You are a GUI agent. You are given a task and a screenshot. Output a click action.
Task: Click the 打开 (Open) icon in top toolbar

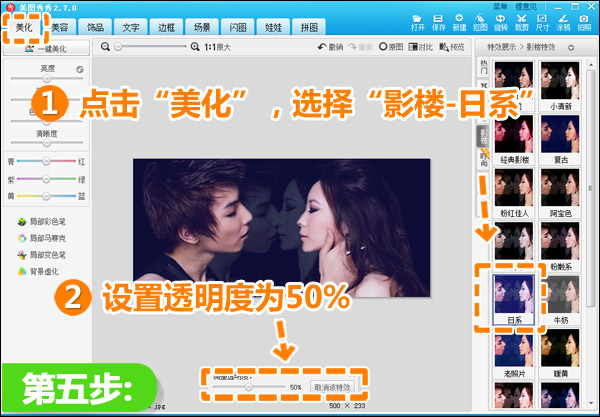pyautogui.click(x=418, y=23)
